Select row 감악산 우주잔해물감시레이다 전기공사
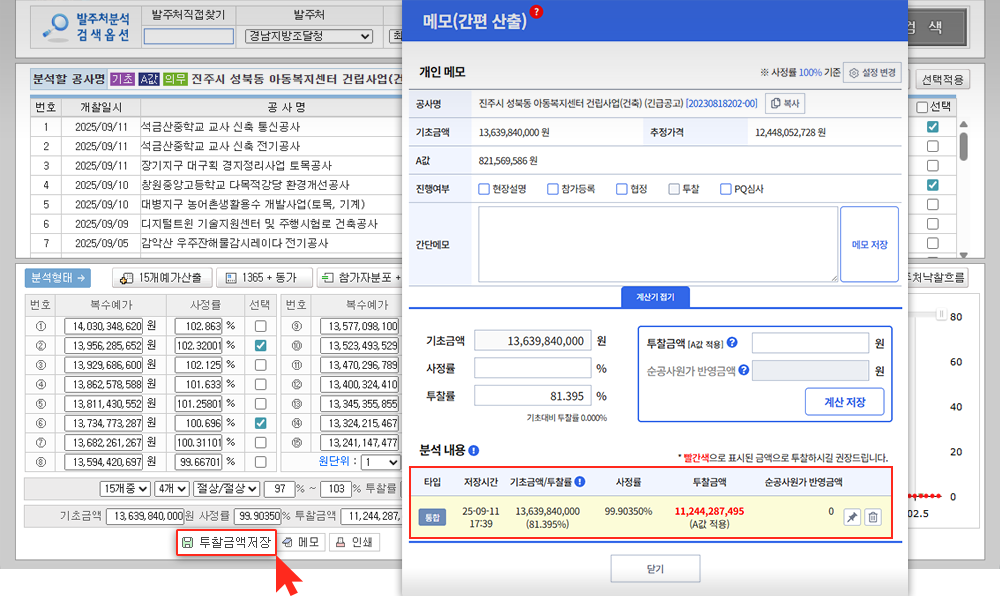This screenshot has height=596, width=1000. (235, 243)
